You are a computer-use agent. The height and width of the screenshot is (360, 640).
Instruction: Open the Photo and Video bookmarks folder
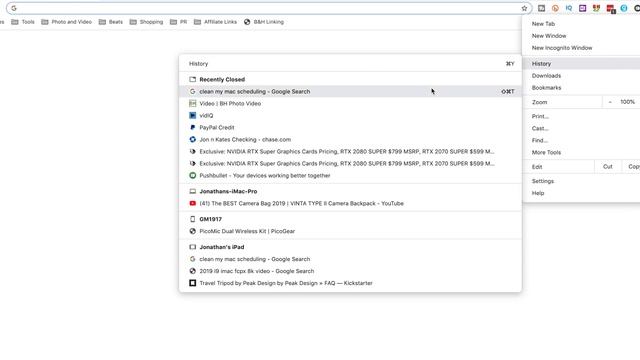point(67,22)
